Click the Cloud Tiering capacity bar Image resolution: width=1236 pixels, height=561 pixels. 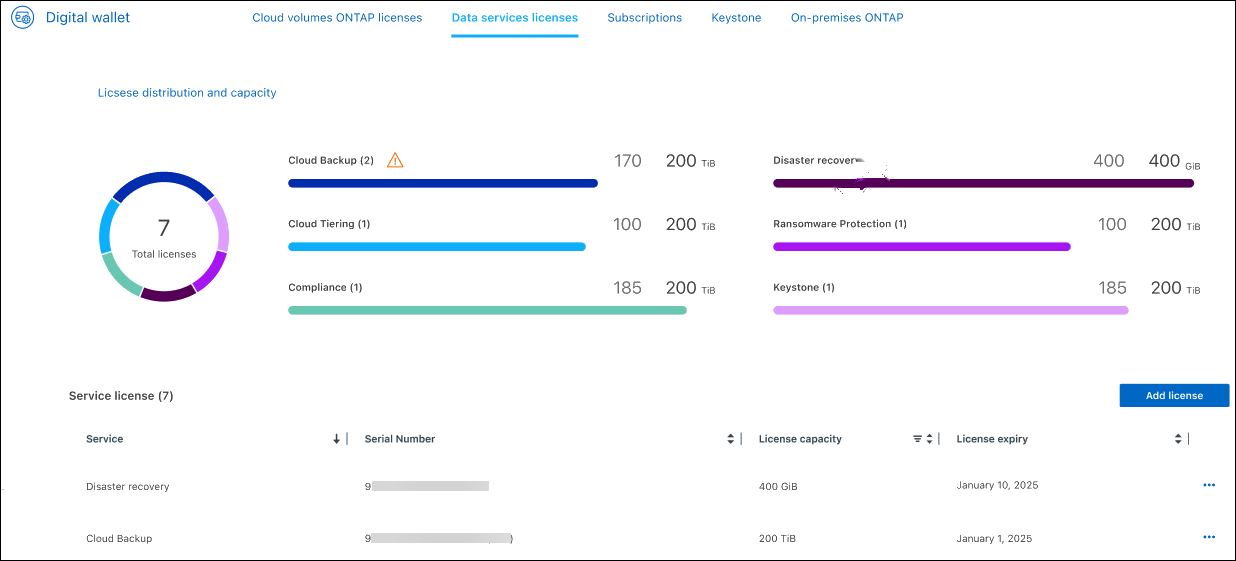click(x=436, y=246)
